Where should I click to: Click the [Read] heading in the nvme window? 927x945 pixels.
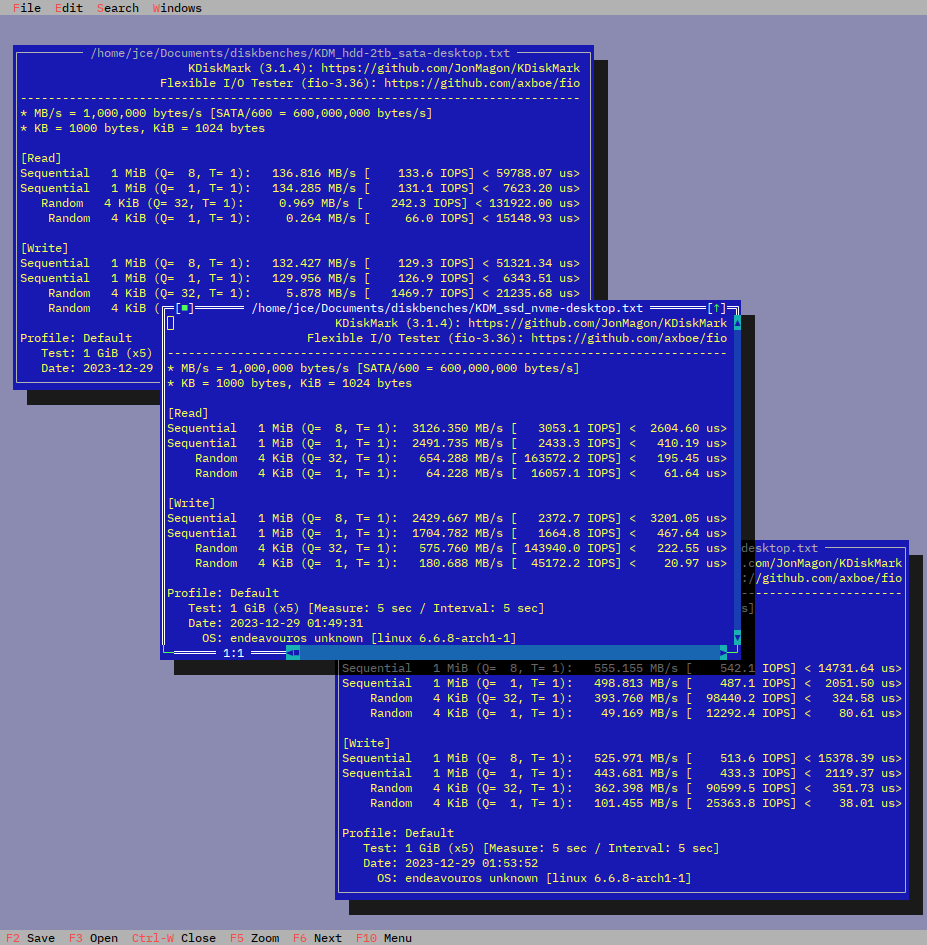(x=188, y=413)
